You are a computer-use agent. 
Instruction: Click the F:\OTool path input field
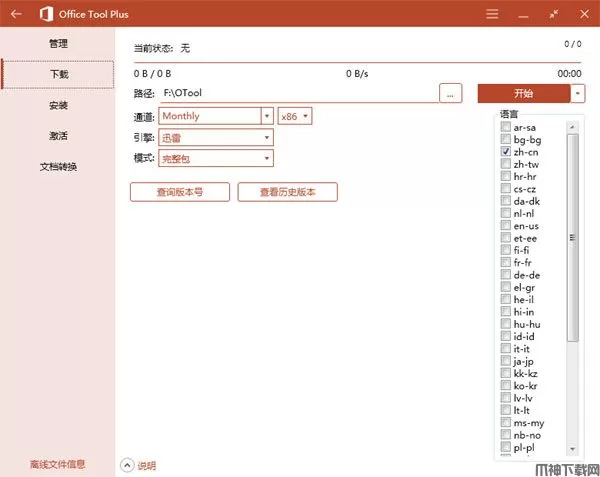[297, 93]
